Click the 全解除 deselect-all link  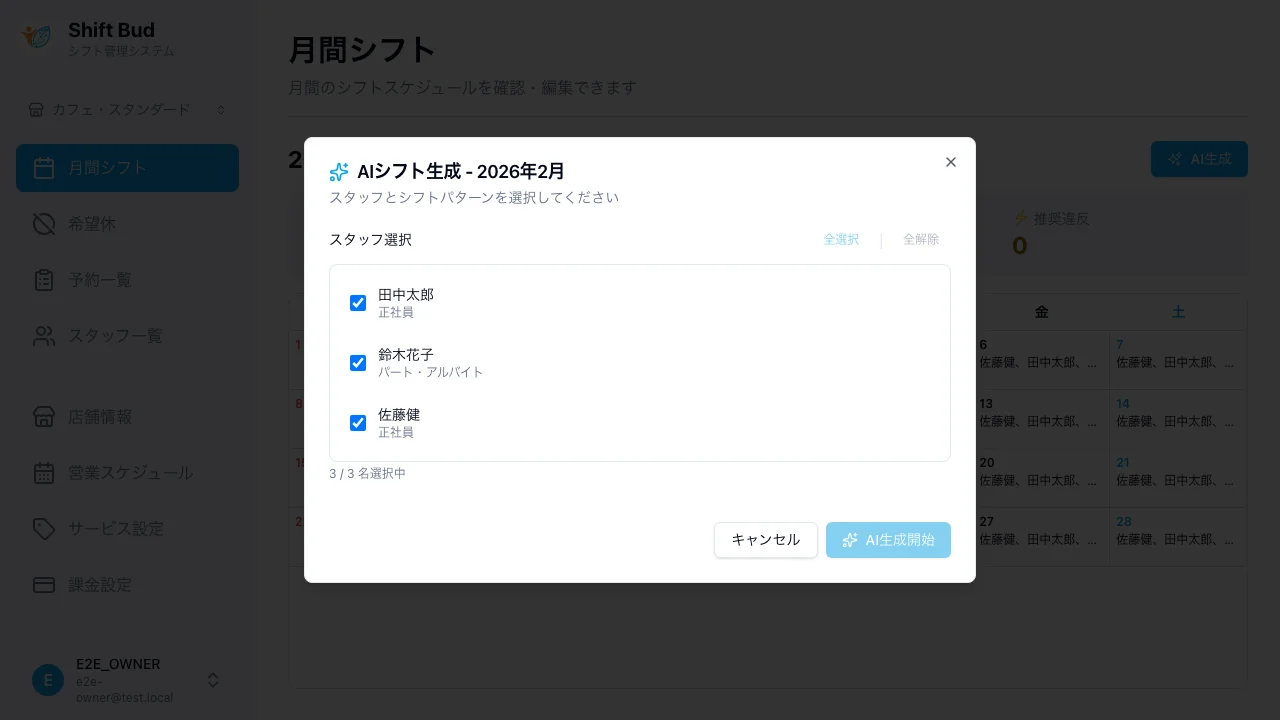[x=920, y=240]
